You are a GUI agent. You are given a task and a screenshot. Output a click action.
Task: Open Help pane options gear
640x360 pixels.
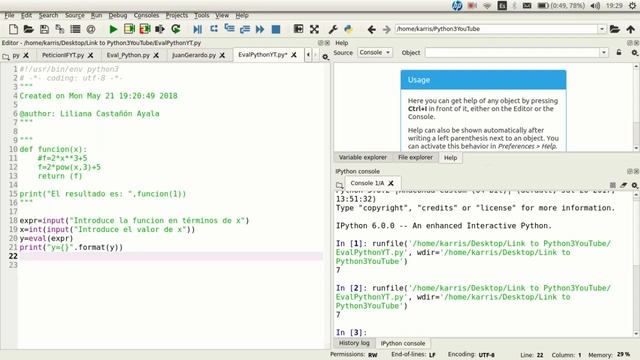tap(634, 53)
